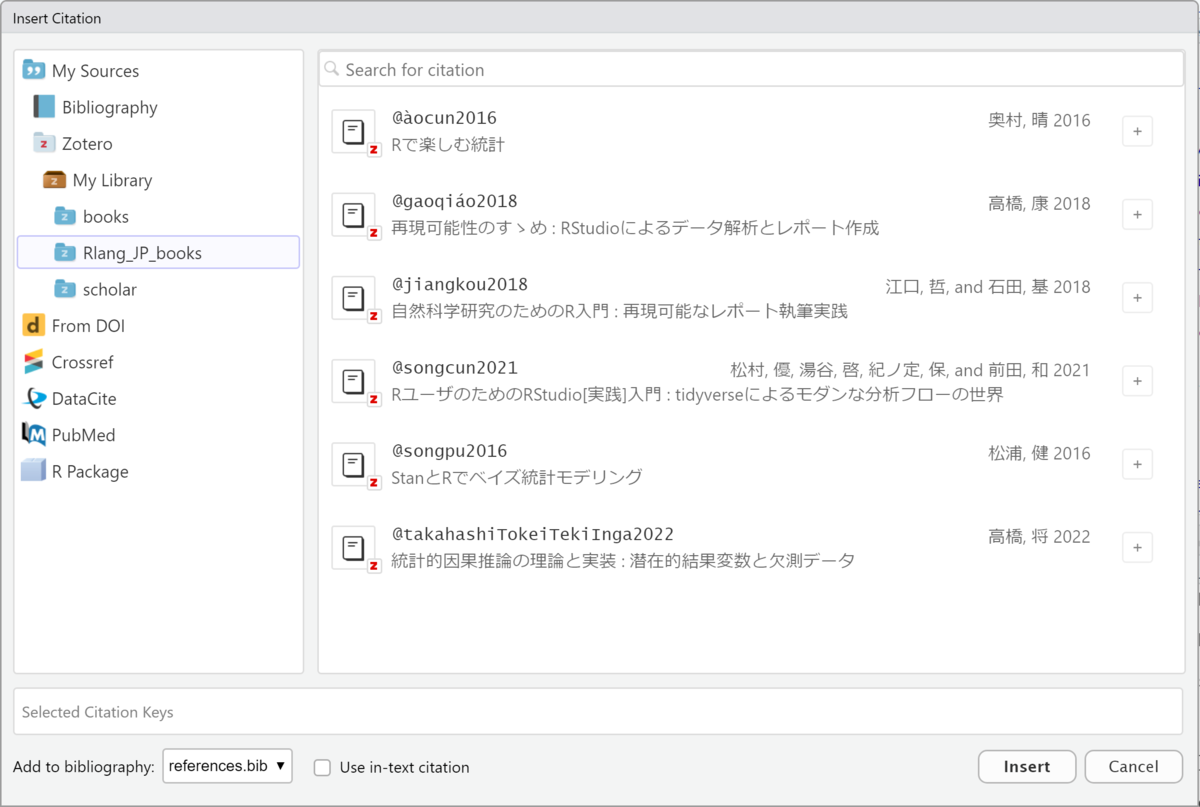The image size is (1200, 807).
Task: Open the R Package citation source
Action: tap(88, 470)
